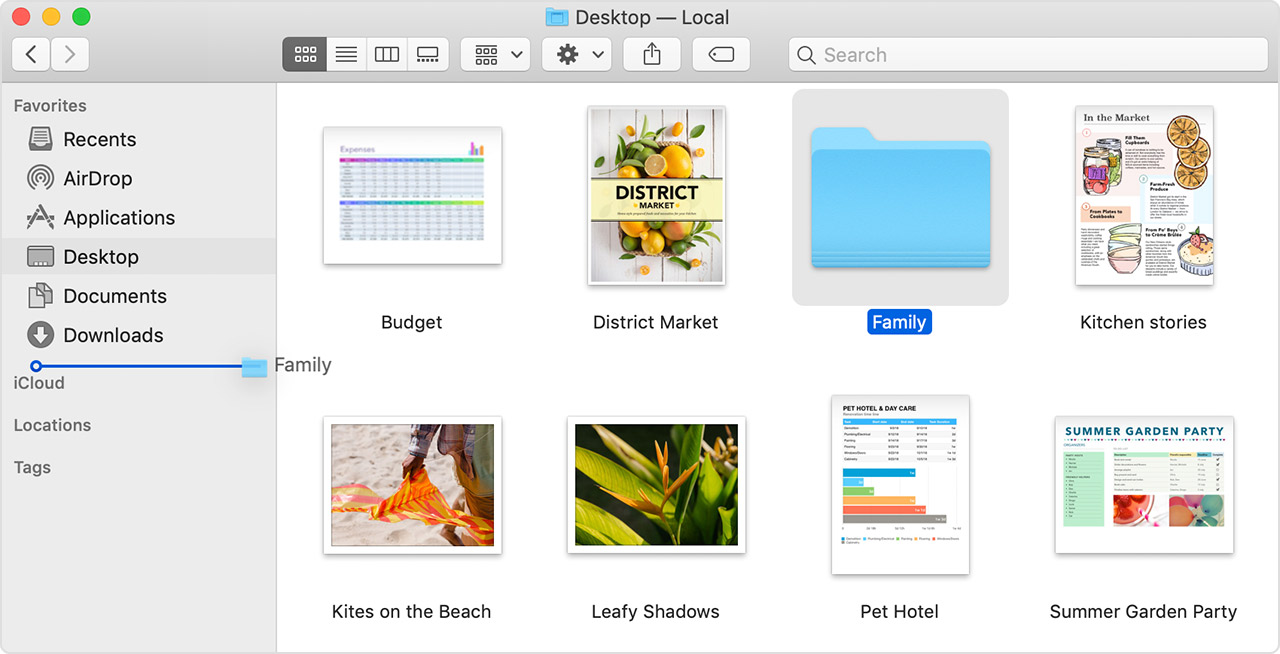Viewport: 1280px width, 654px height.
Task: Switch to list view
Action: coord(346,54)
